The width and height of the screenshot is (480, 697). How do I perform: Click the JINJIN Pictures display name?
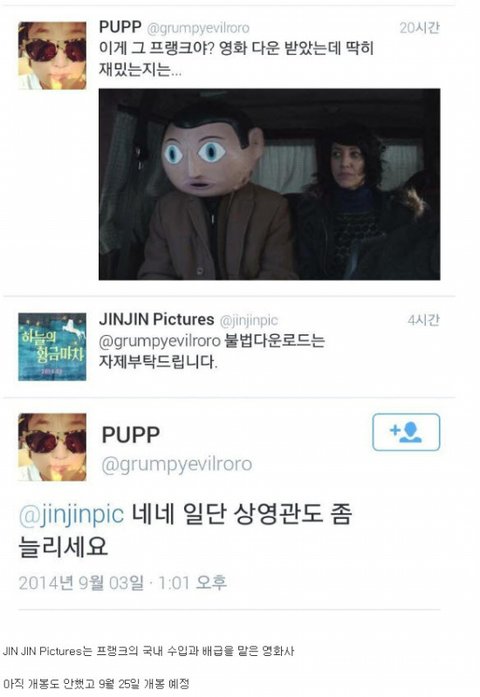tap(156, 319)
